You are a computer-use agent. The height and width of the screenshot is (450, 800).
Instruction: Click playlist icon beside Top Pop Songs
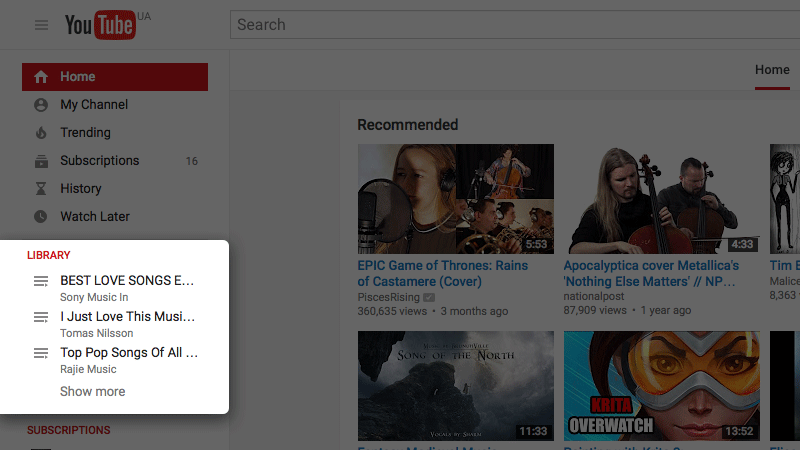pyautogui.click(x=41, y=353)
